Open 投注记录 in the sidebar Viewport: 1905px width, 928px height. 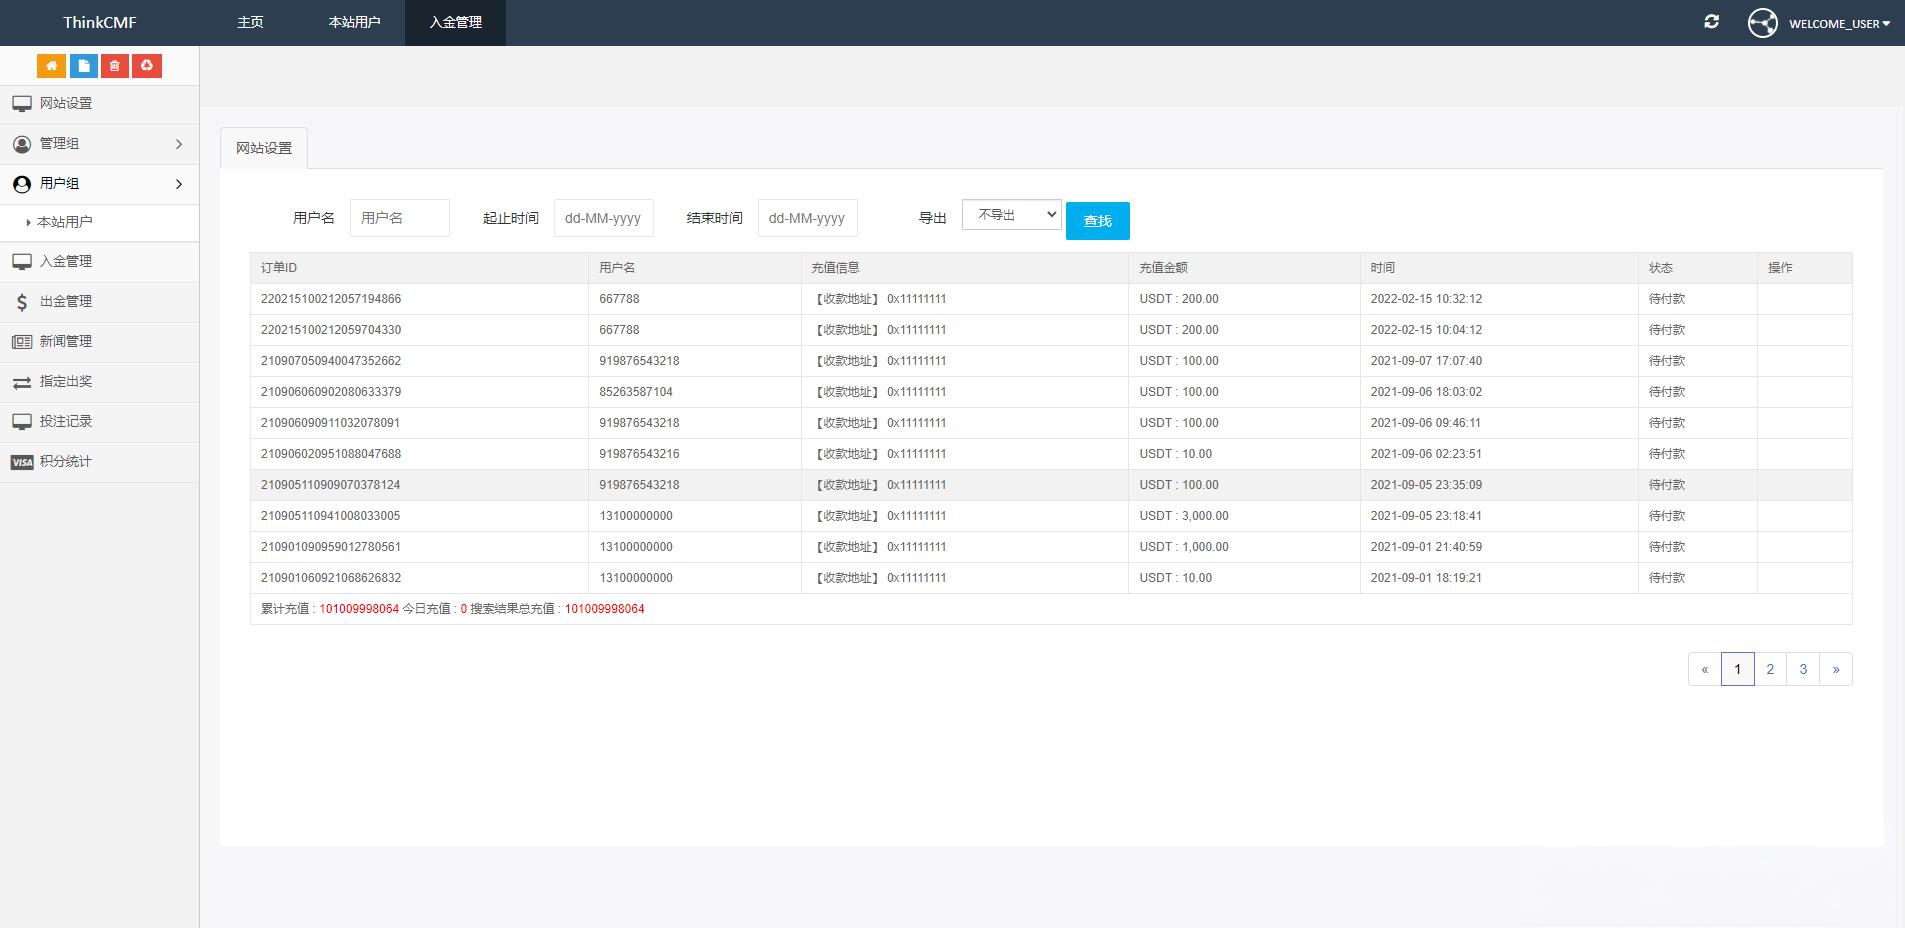click(x=66, y=422)
